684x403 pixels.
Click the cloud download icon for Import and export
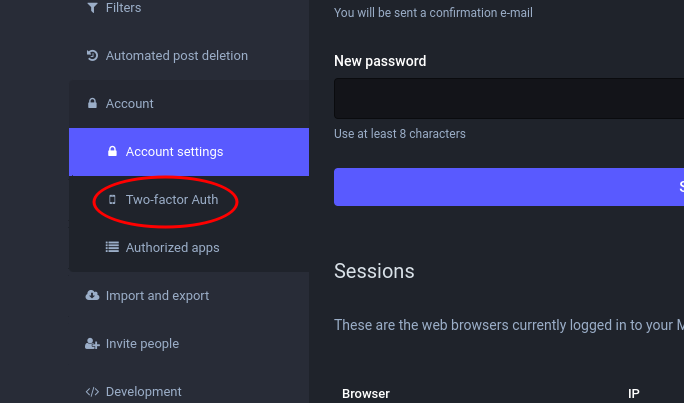92,295
